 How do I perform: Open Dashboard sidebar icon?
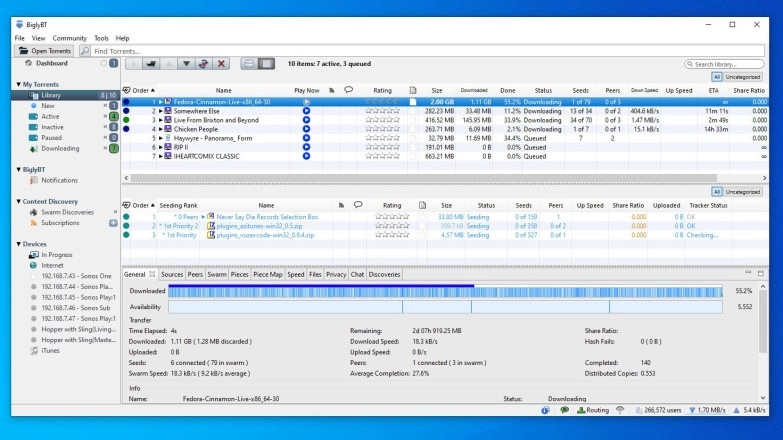(x=29, y=63)
